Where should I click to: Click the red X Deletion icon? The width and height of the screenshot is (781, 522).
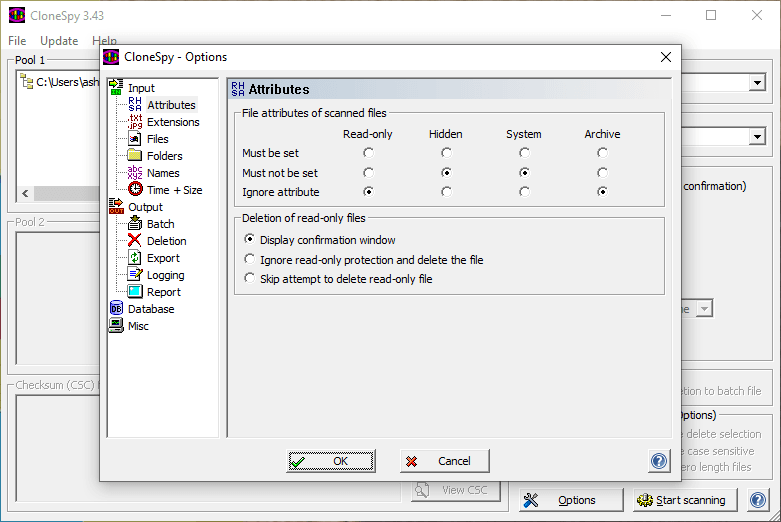(x=134, y=240)
